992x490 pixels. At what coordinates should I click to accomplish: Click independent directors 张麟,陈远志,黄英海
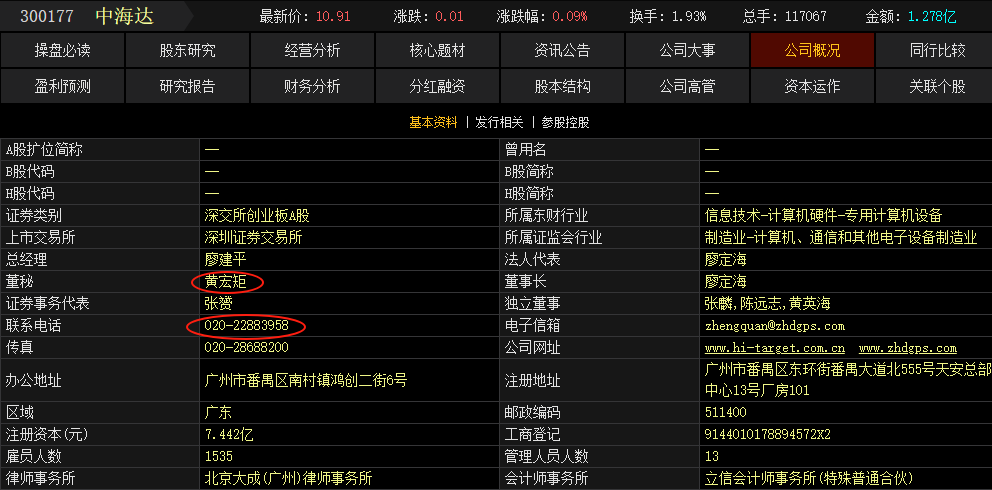point(767,303)
